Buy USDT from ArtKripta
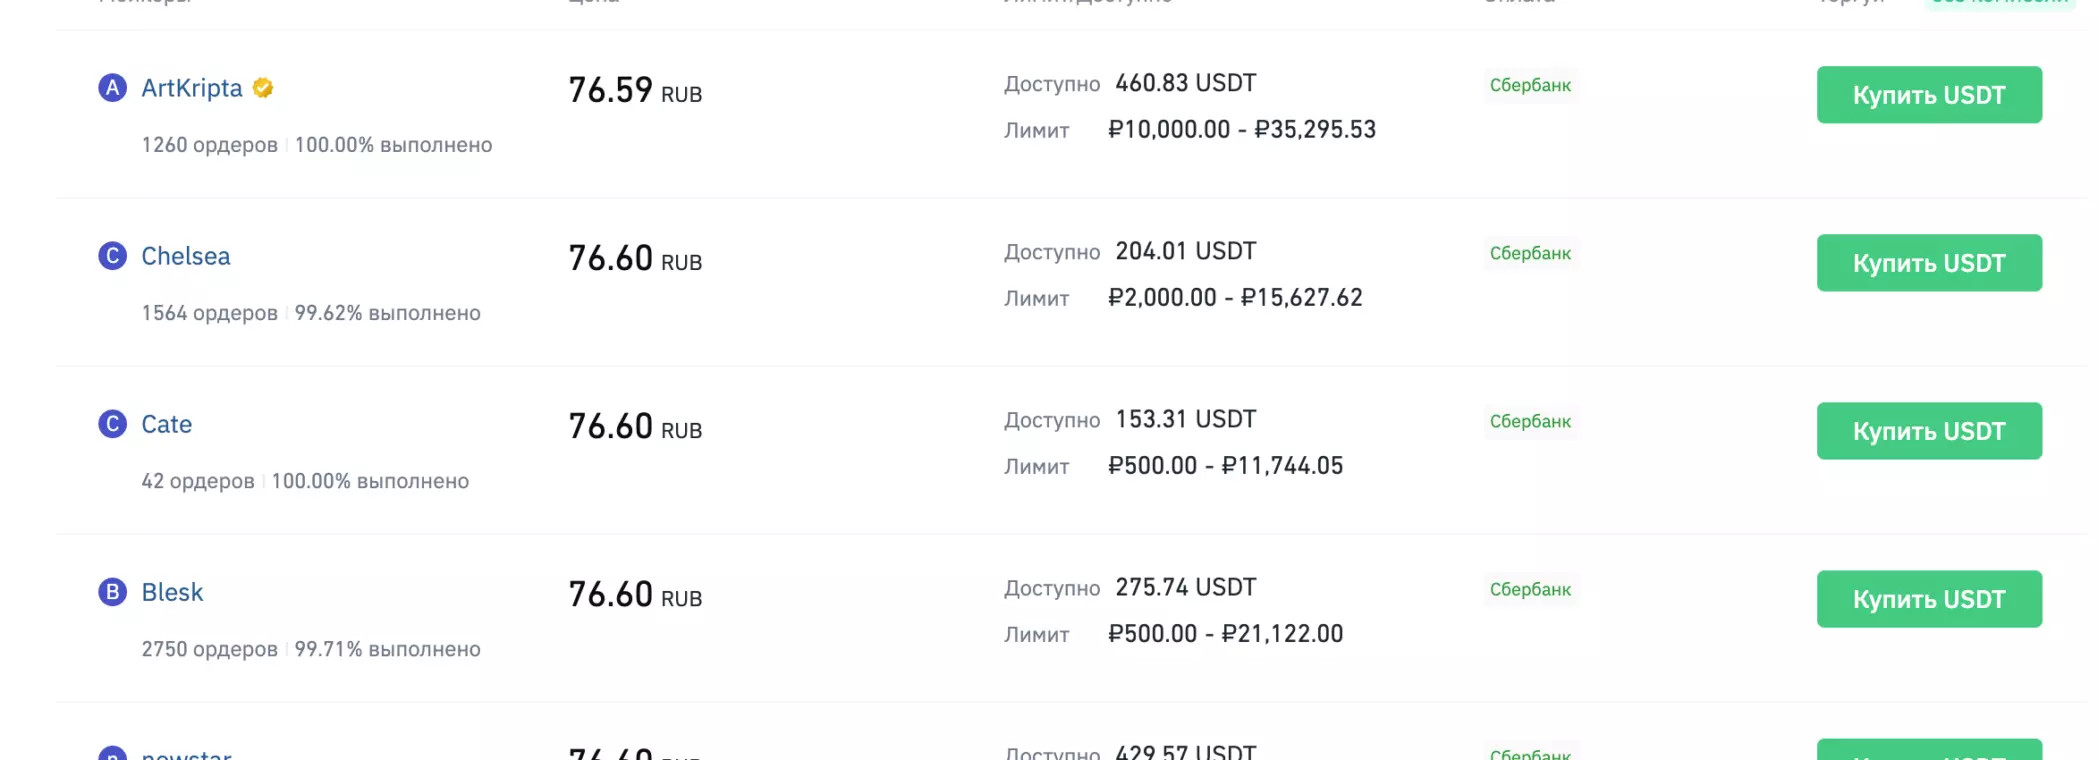 click(1928, 95)
